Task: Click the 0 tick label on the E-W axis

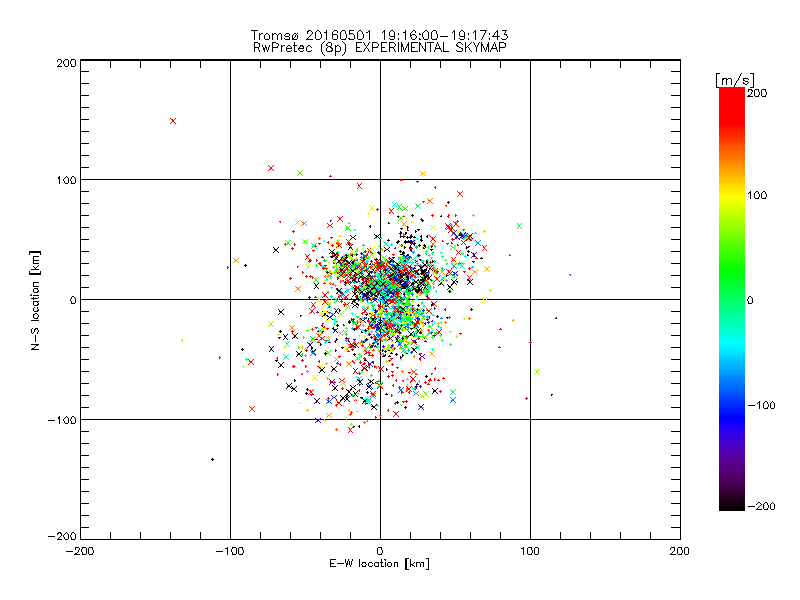Action: pyautogui.click(x=380, y=551)
